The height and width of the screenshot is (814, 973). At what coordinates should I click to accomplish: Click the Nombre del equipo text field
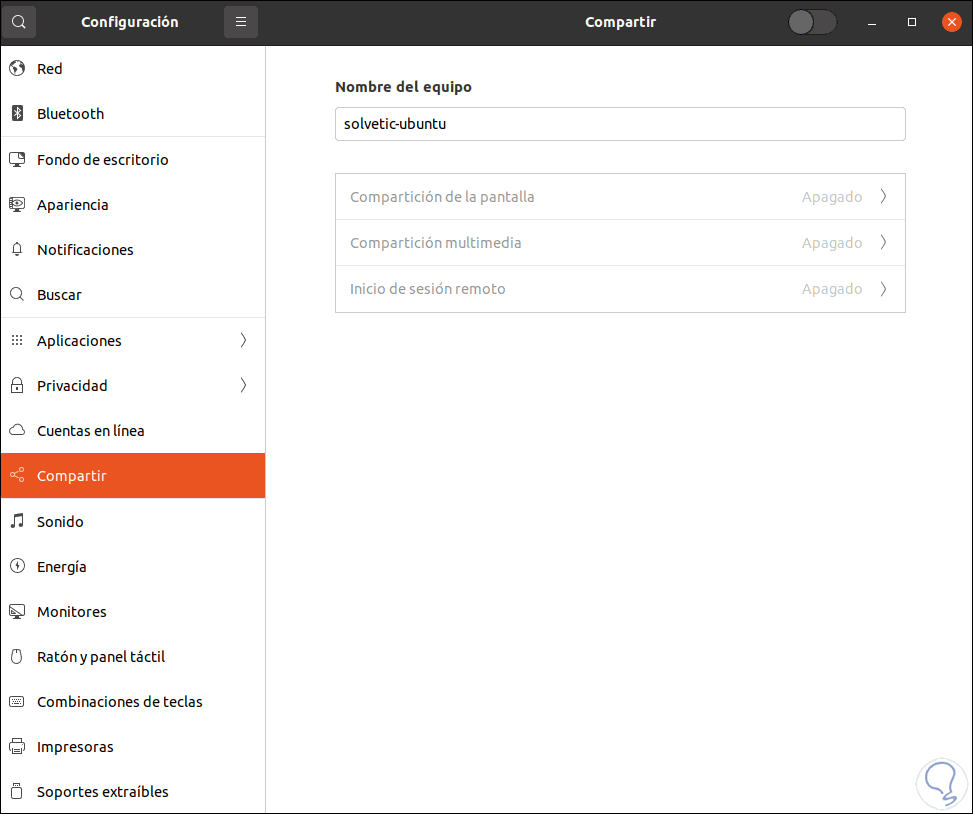point(620,125)
